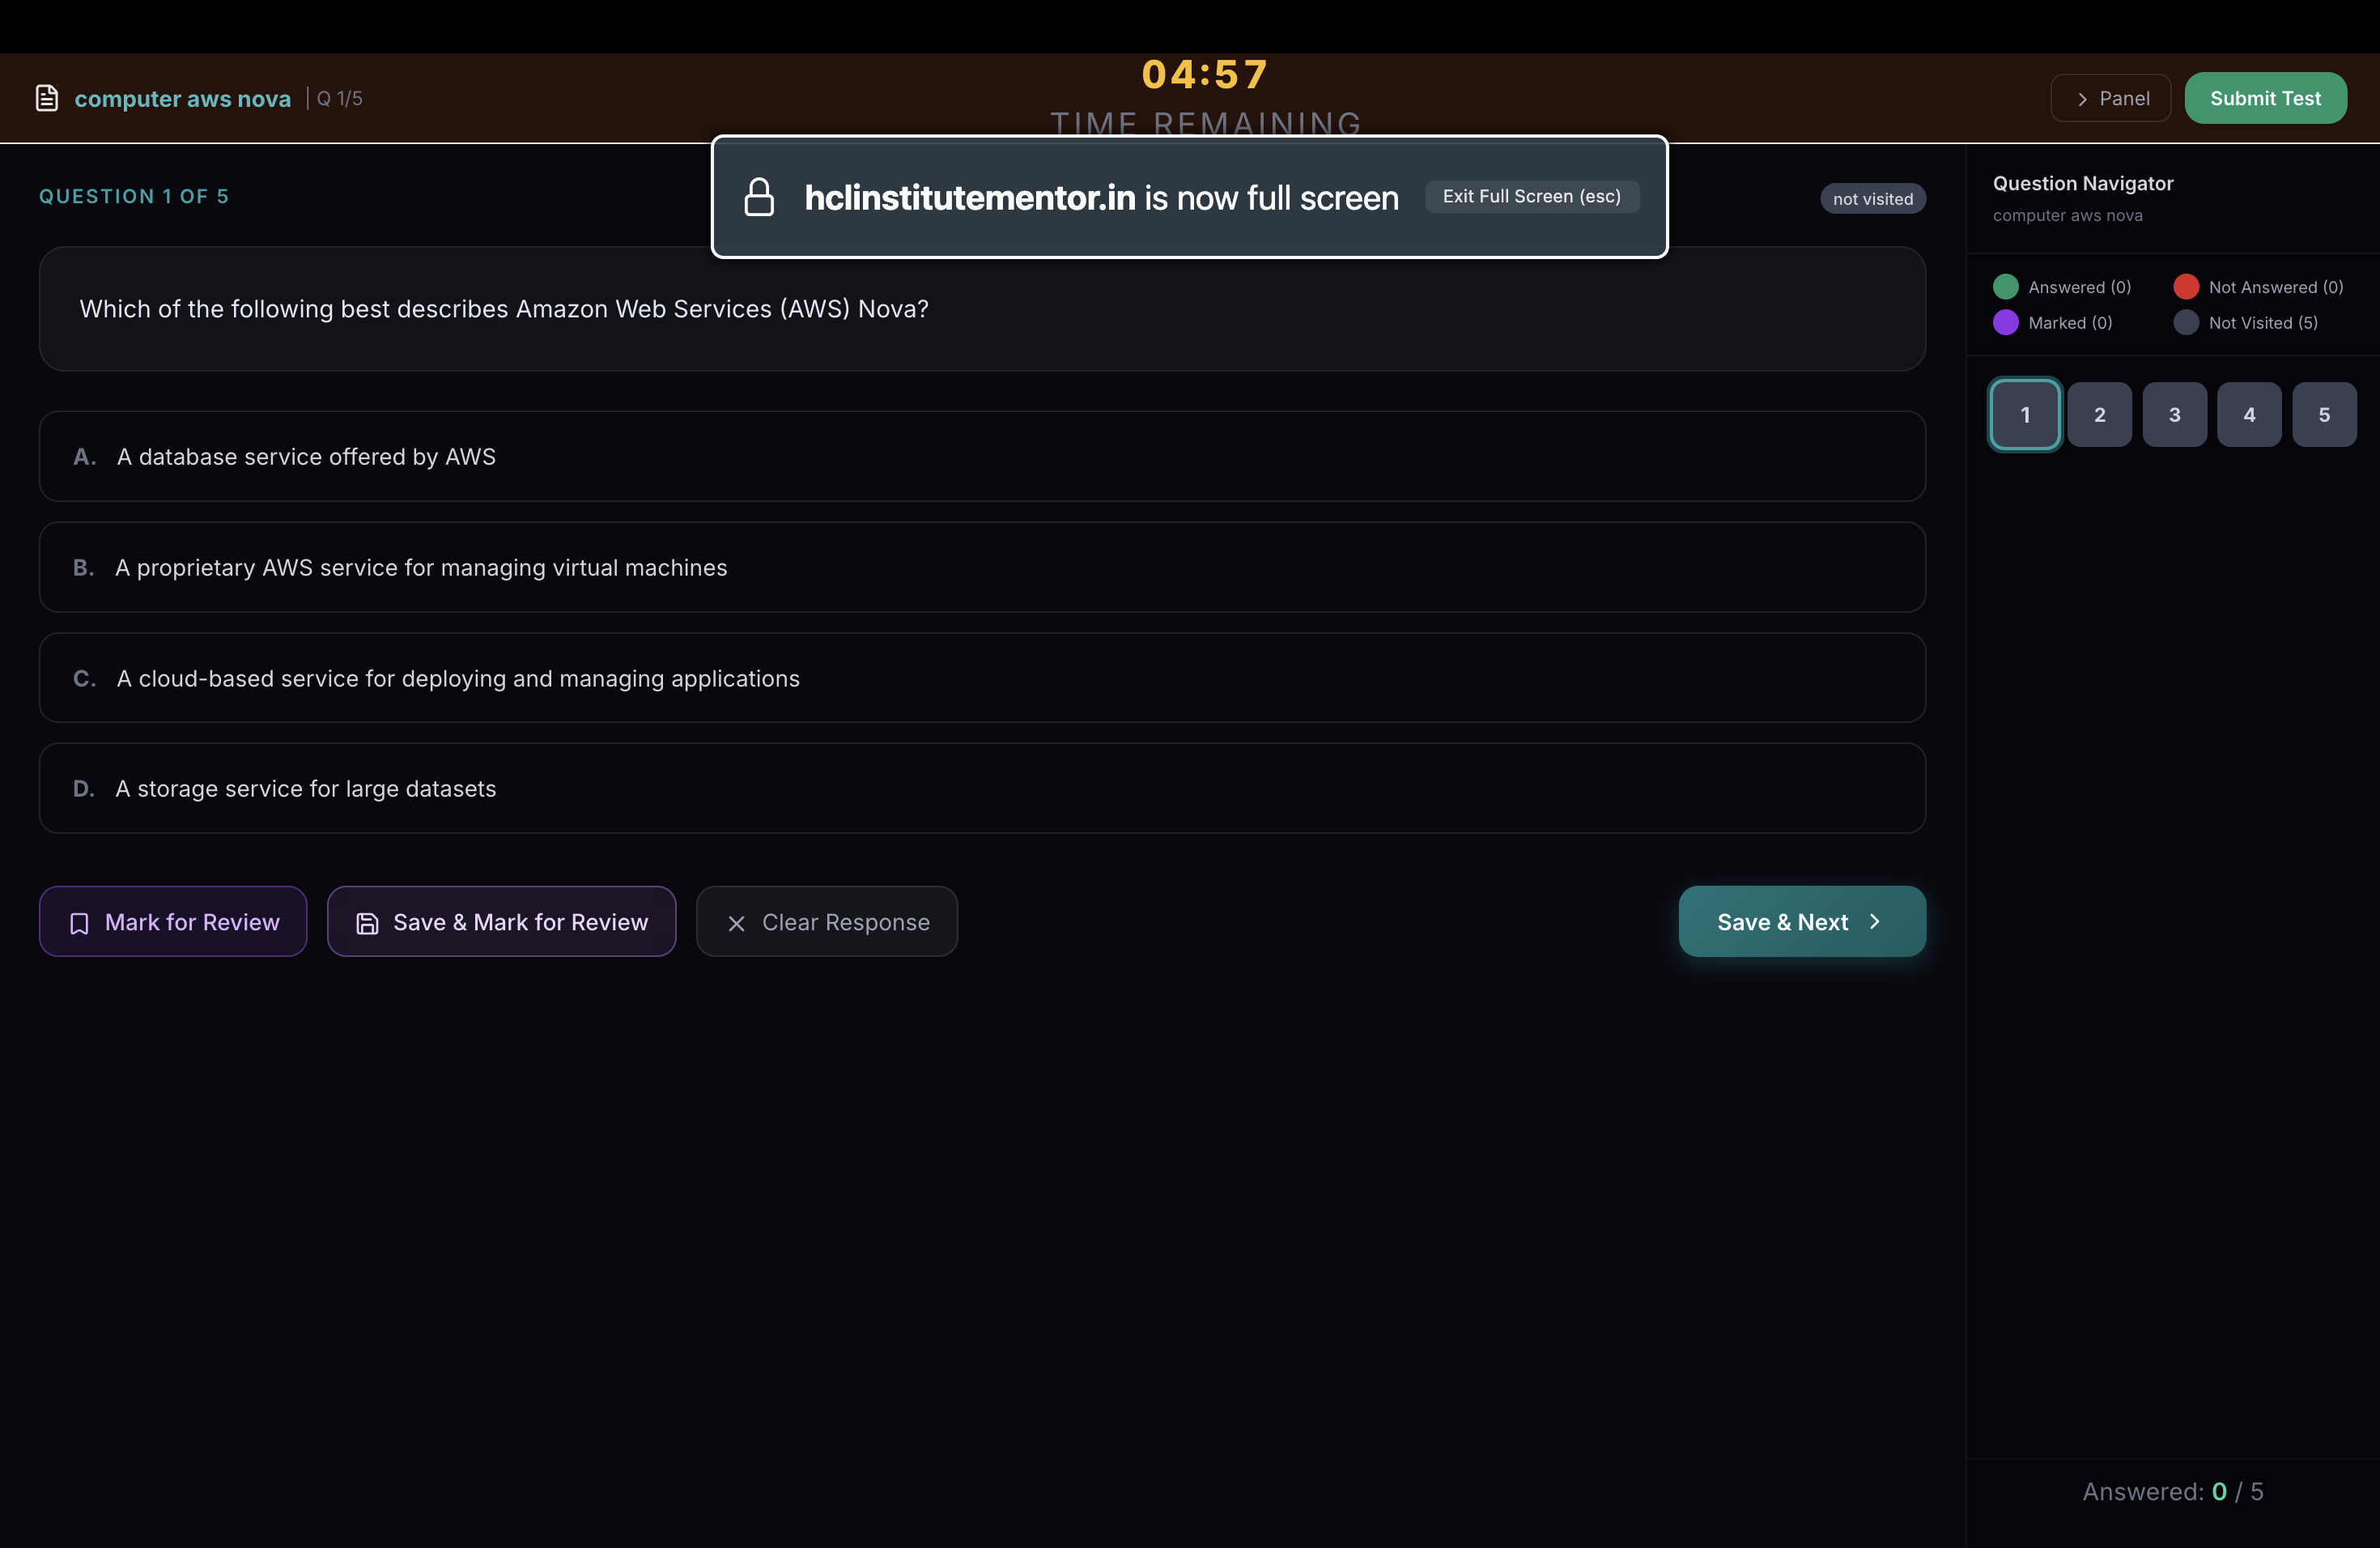Click the arrow icon on Save & Next
The image size is (2380, 1548).
click(x=1875, y=921)
